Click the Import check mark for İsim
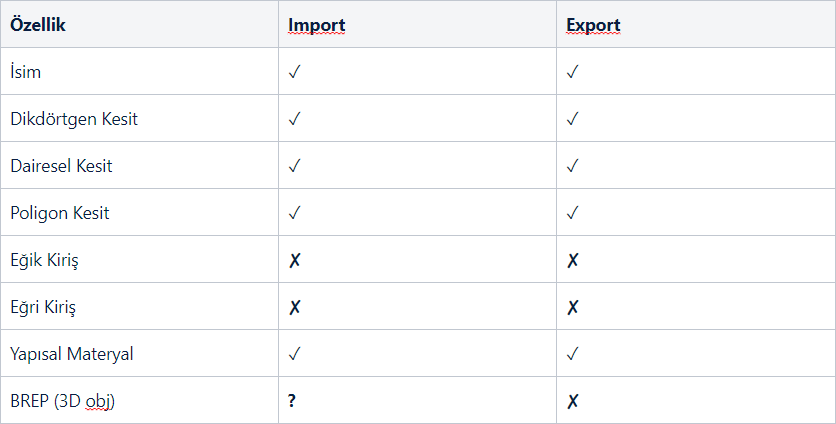This screenshot has height=424, width=836. point(295,72)
